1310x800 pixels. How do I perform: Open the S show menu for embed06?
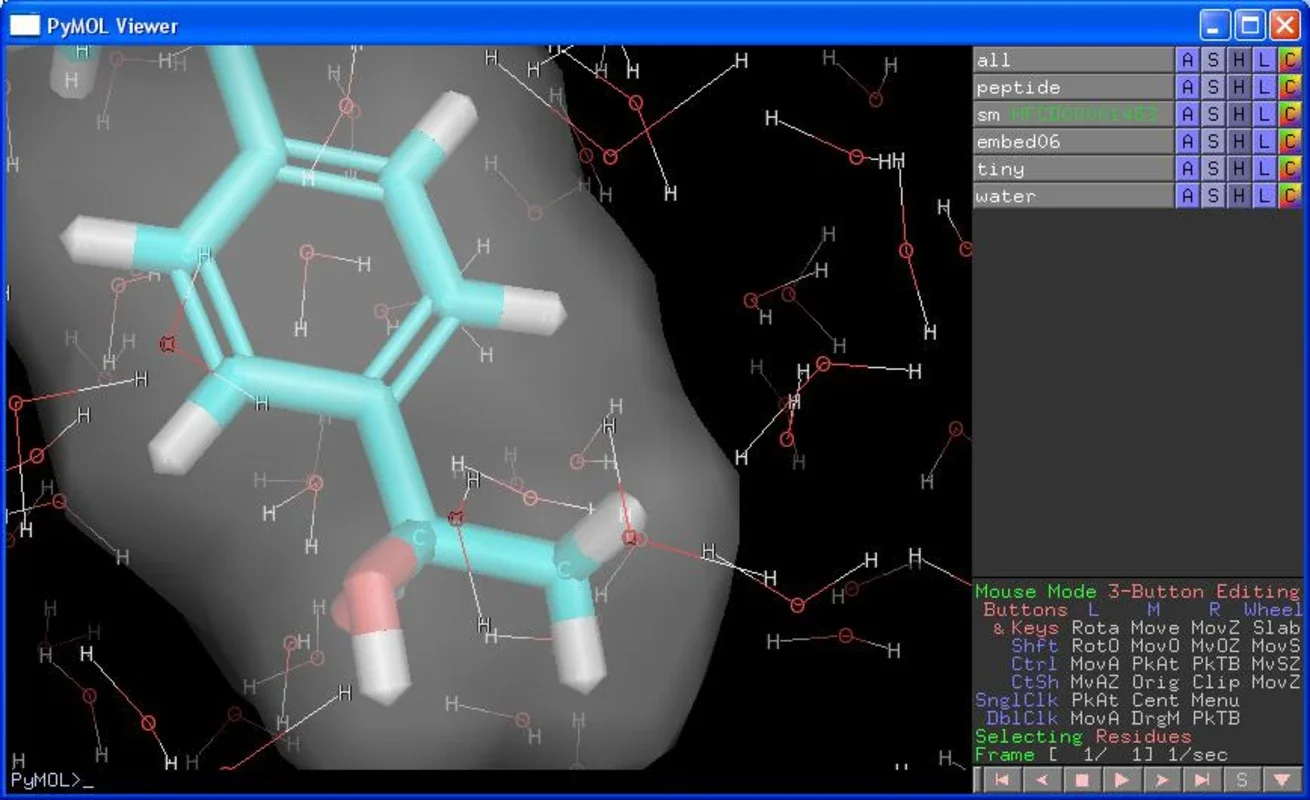point(1213,141)
